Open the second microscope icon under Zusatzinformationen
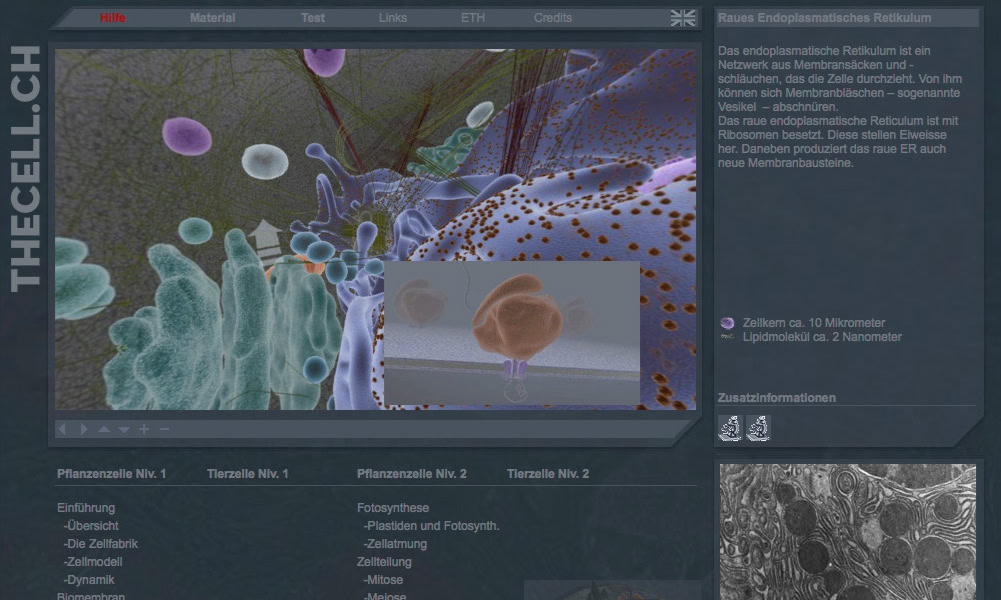 pyautogui.click(x=758, y=428)
